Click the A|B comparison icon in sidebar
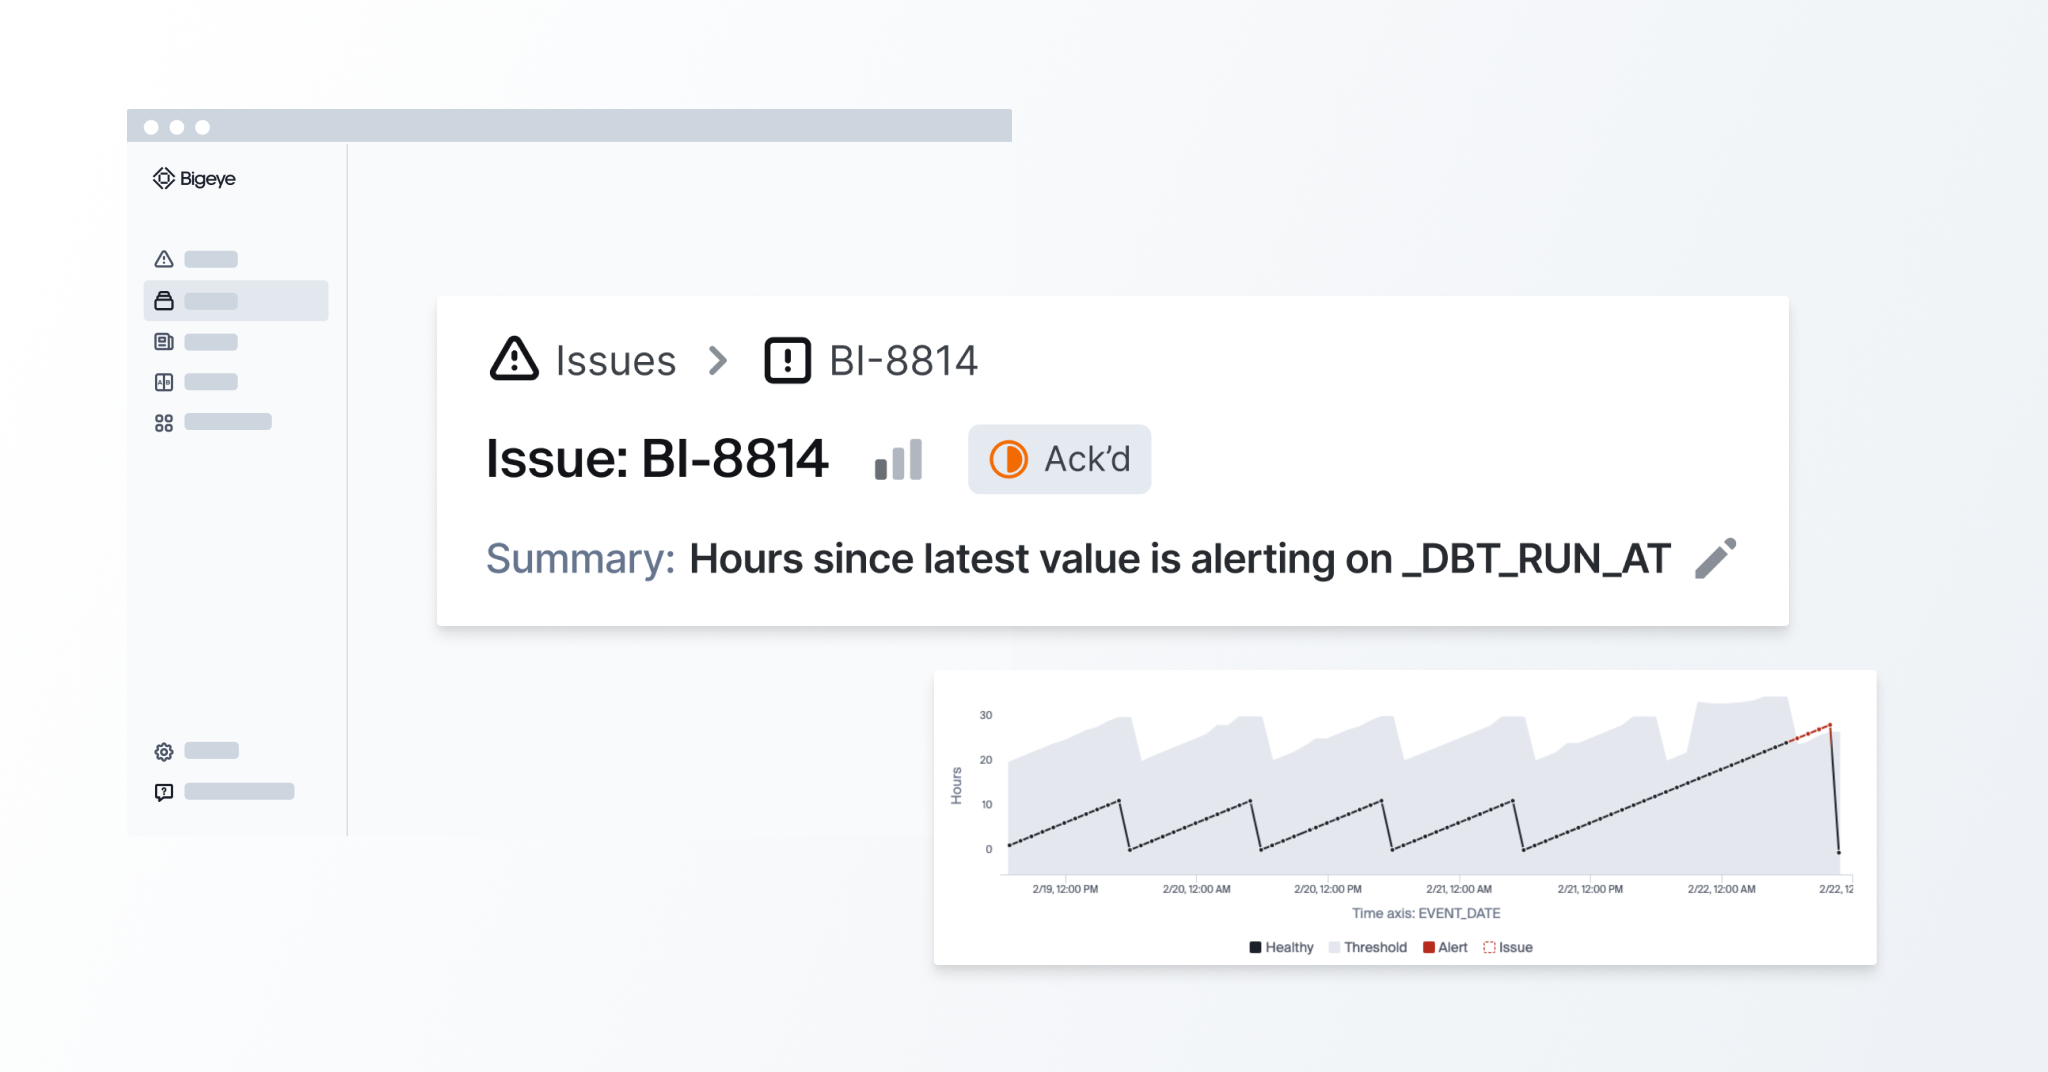Screen dimensions: 2048x1072 [x=164, y=381]
